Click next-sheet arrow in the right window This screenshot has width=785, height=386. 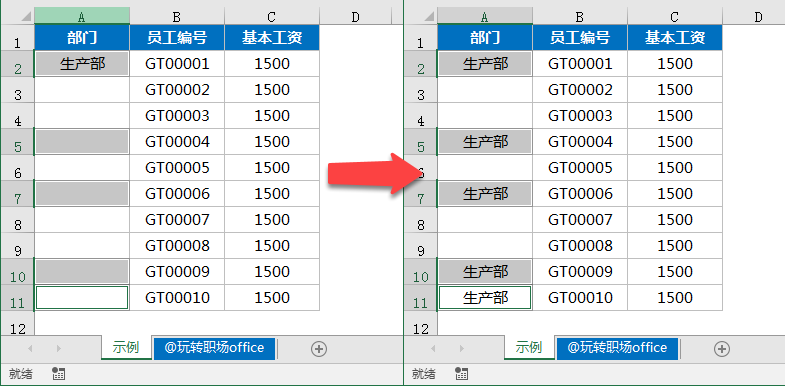point(462,348)
